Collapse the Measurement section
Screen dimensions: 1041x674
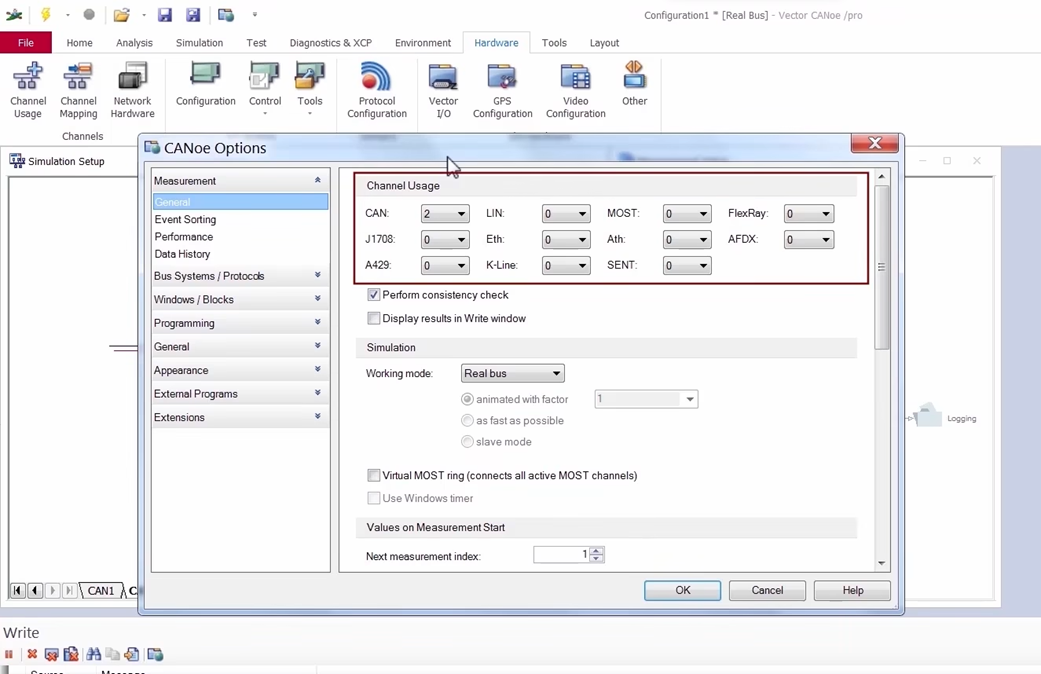click(x=240, y=181)
